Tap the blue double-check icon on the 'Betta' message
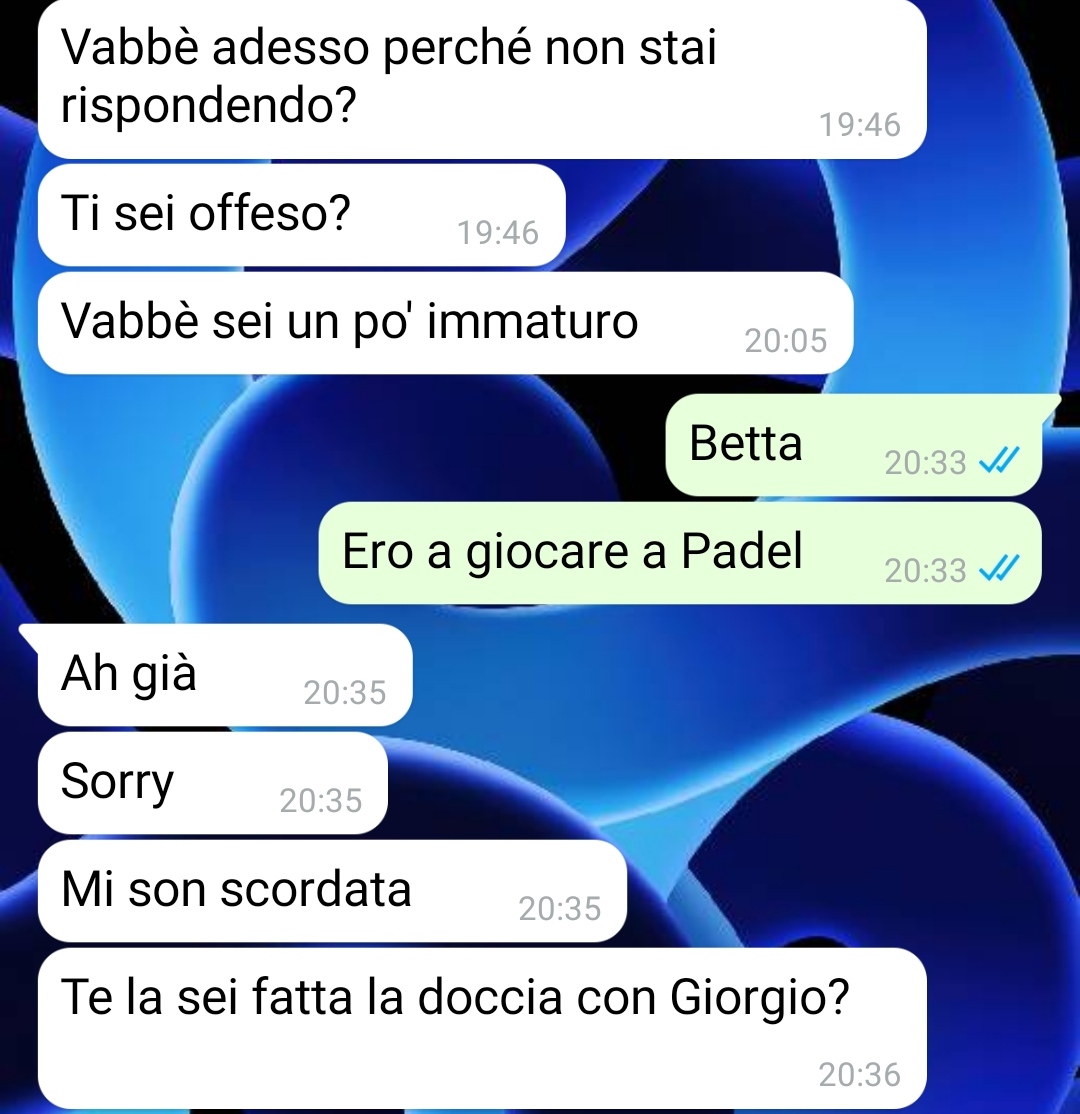This screenshot has height=1114, width=1080. coord(999,461)
